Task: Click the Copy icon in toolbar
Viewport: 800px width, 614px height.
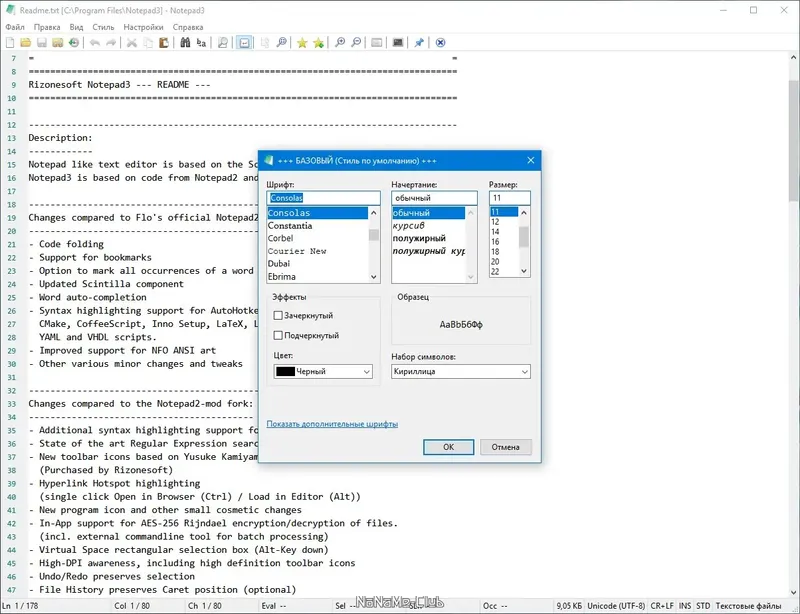Action: (x=148, y=43)
